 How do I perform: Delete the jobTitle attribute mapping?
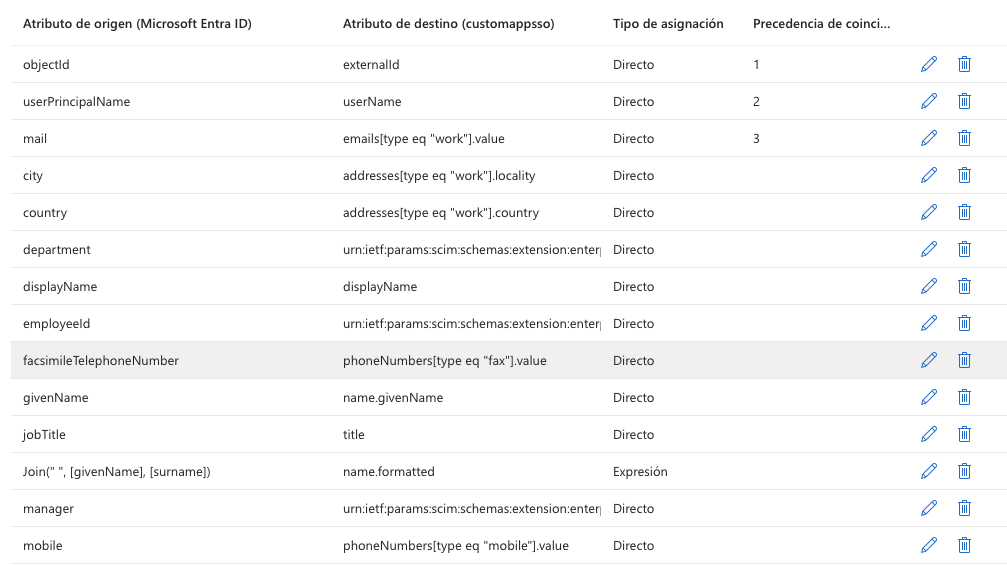point(964,434)
